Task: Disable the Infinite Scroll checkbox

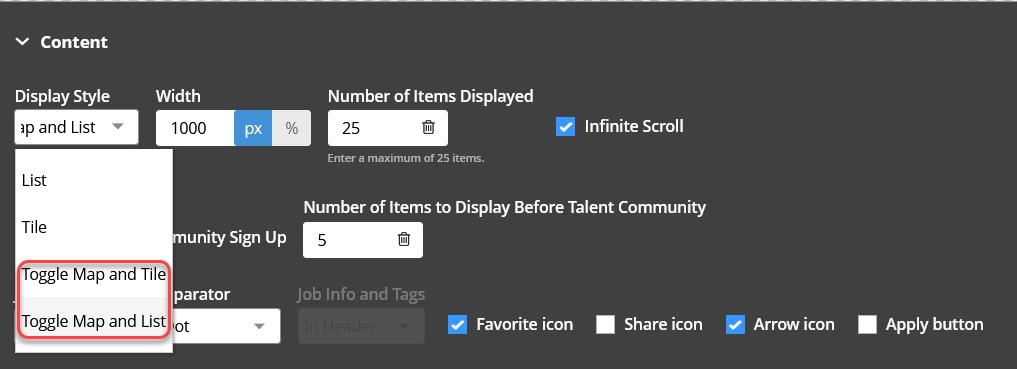Action: (x=566, y=126)
